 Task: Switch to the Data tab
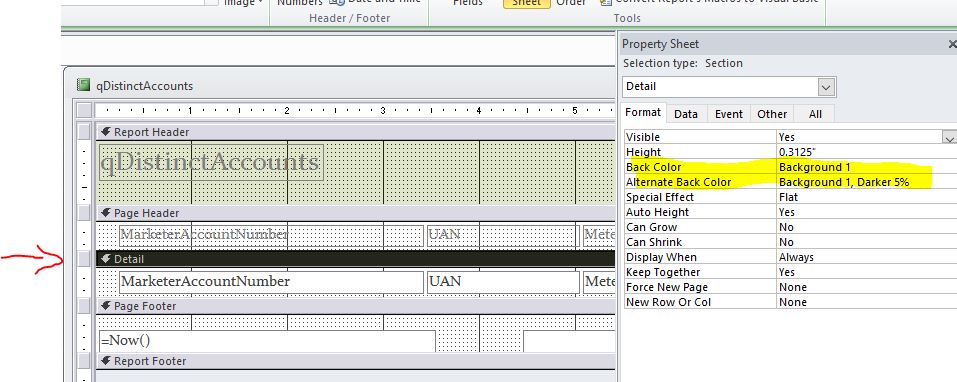(685, 114)
